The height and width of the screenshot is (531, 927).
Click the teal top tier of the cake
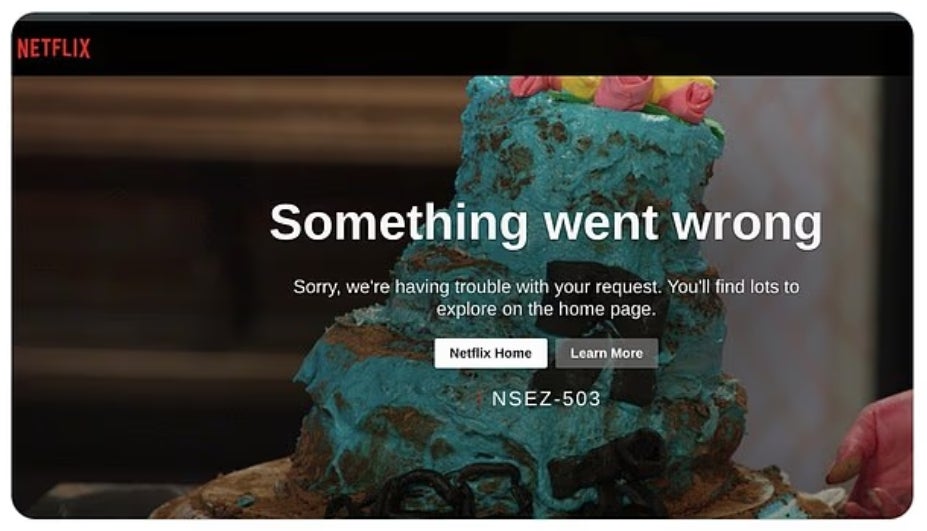(590, 160)
